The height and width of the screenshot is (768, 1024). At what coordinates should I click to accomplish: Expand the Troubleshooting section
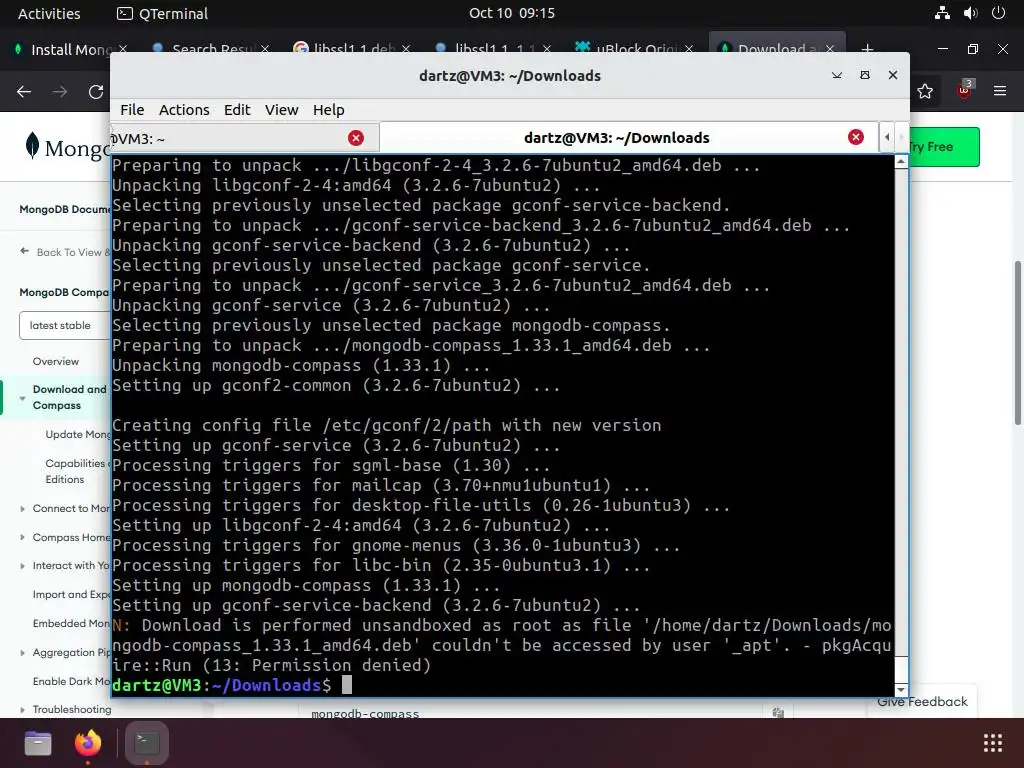(x=22, y=710)
